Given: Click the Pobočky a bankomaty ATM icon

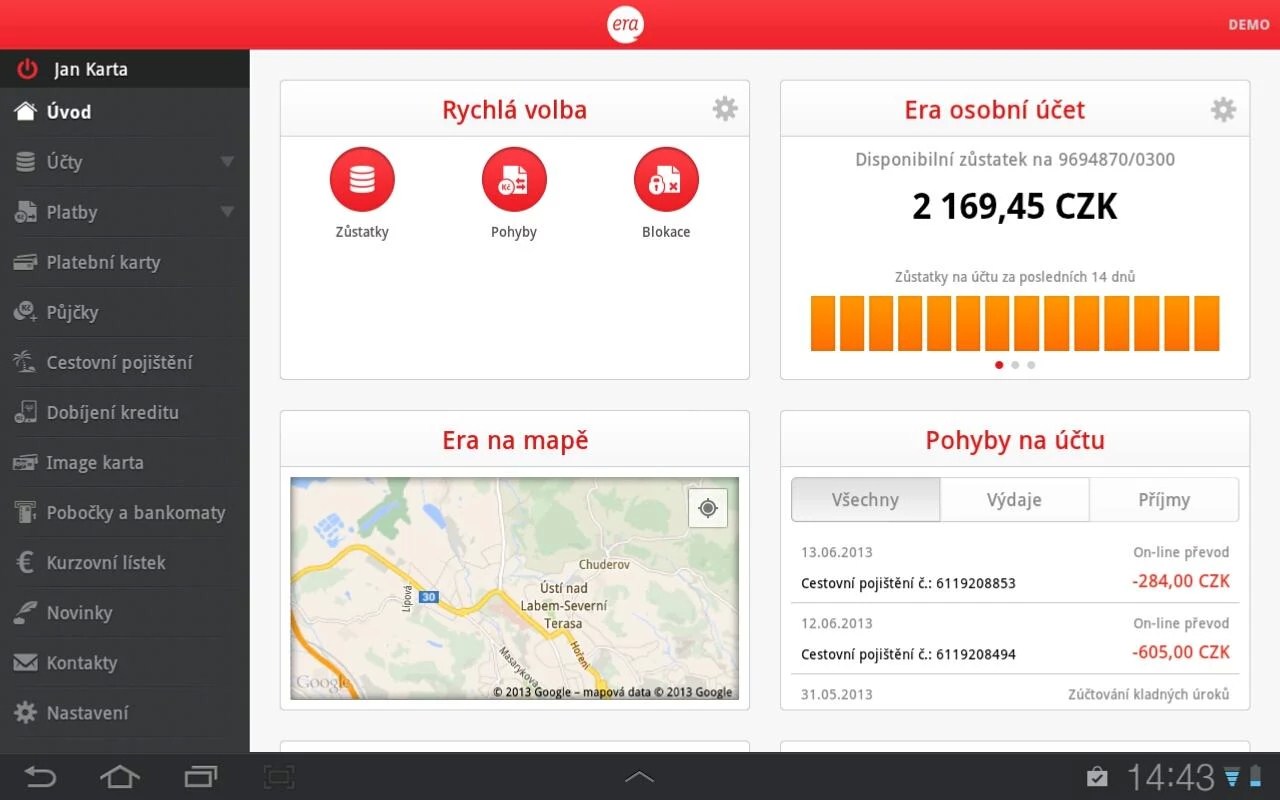Looking at the screenshot, I should (26, 512).
